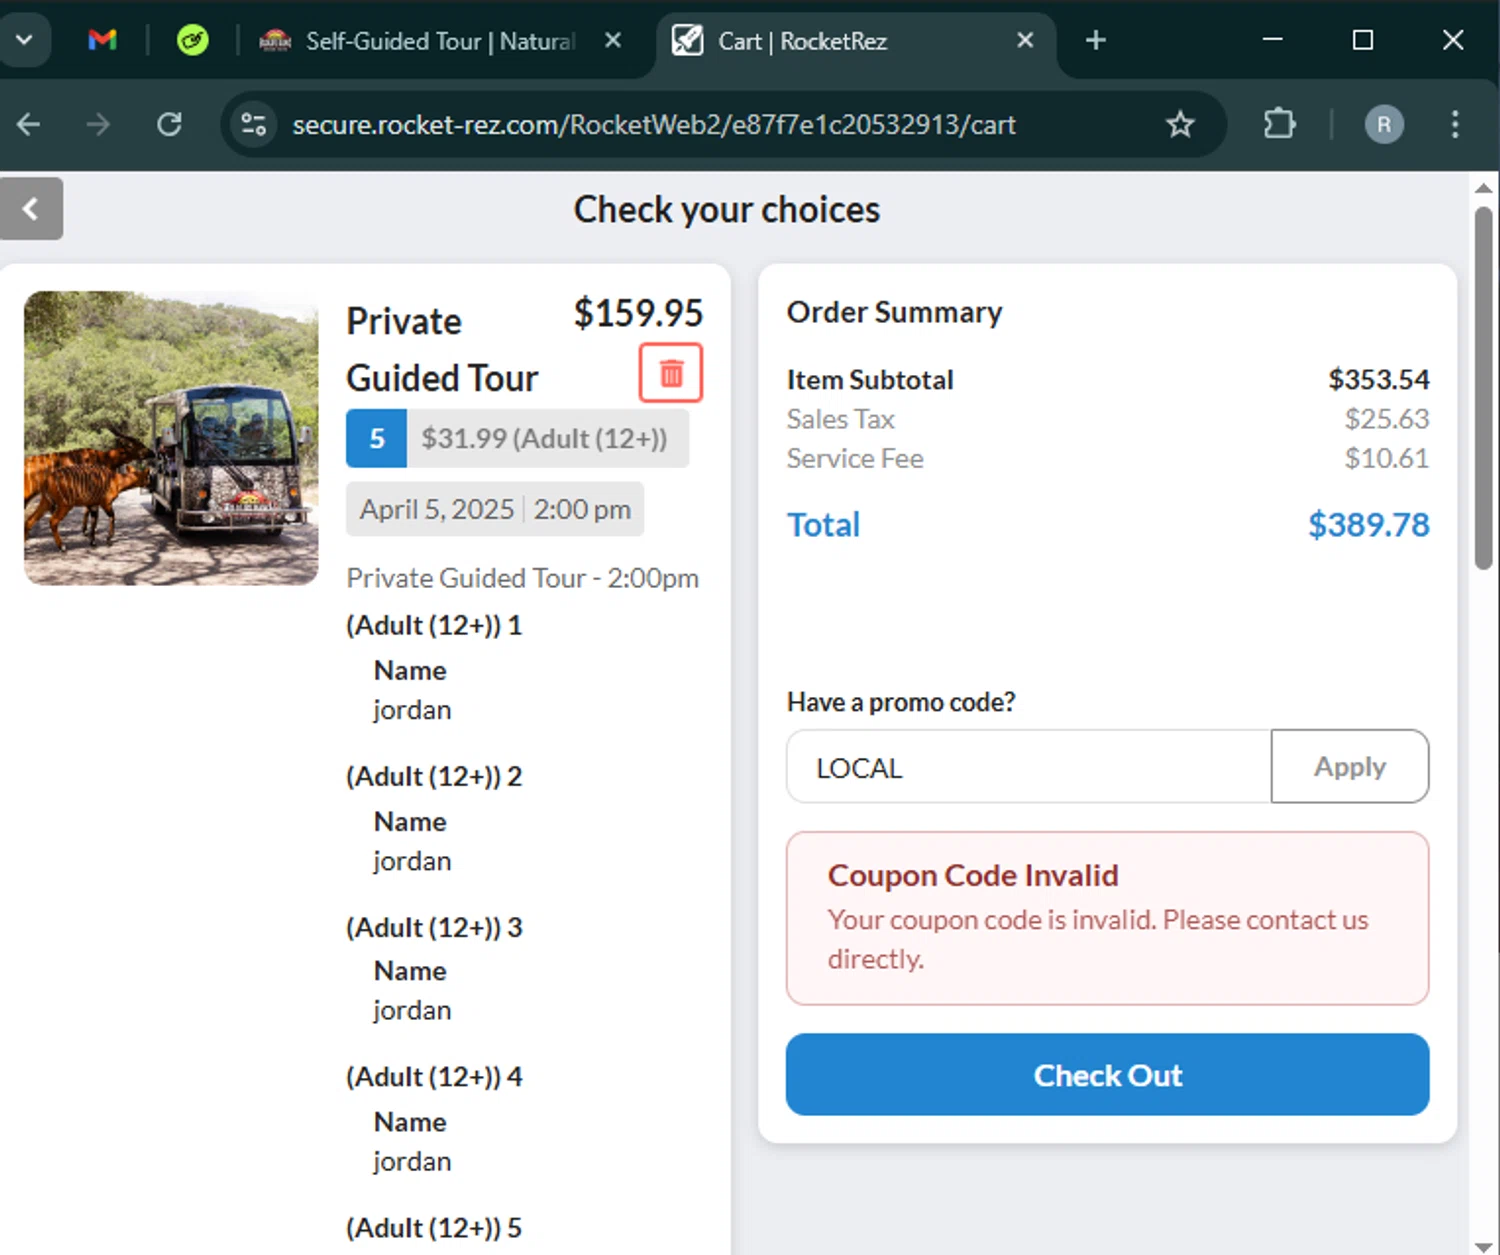Screen dimensions: 1500x1255
Task: Open a new browser tab
Action: 1096,40
